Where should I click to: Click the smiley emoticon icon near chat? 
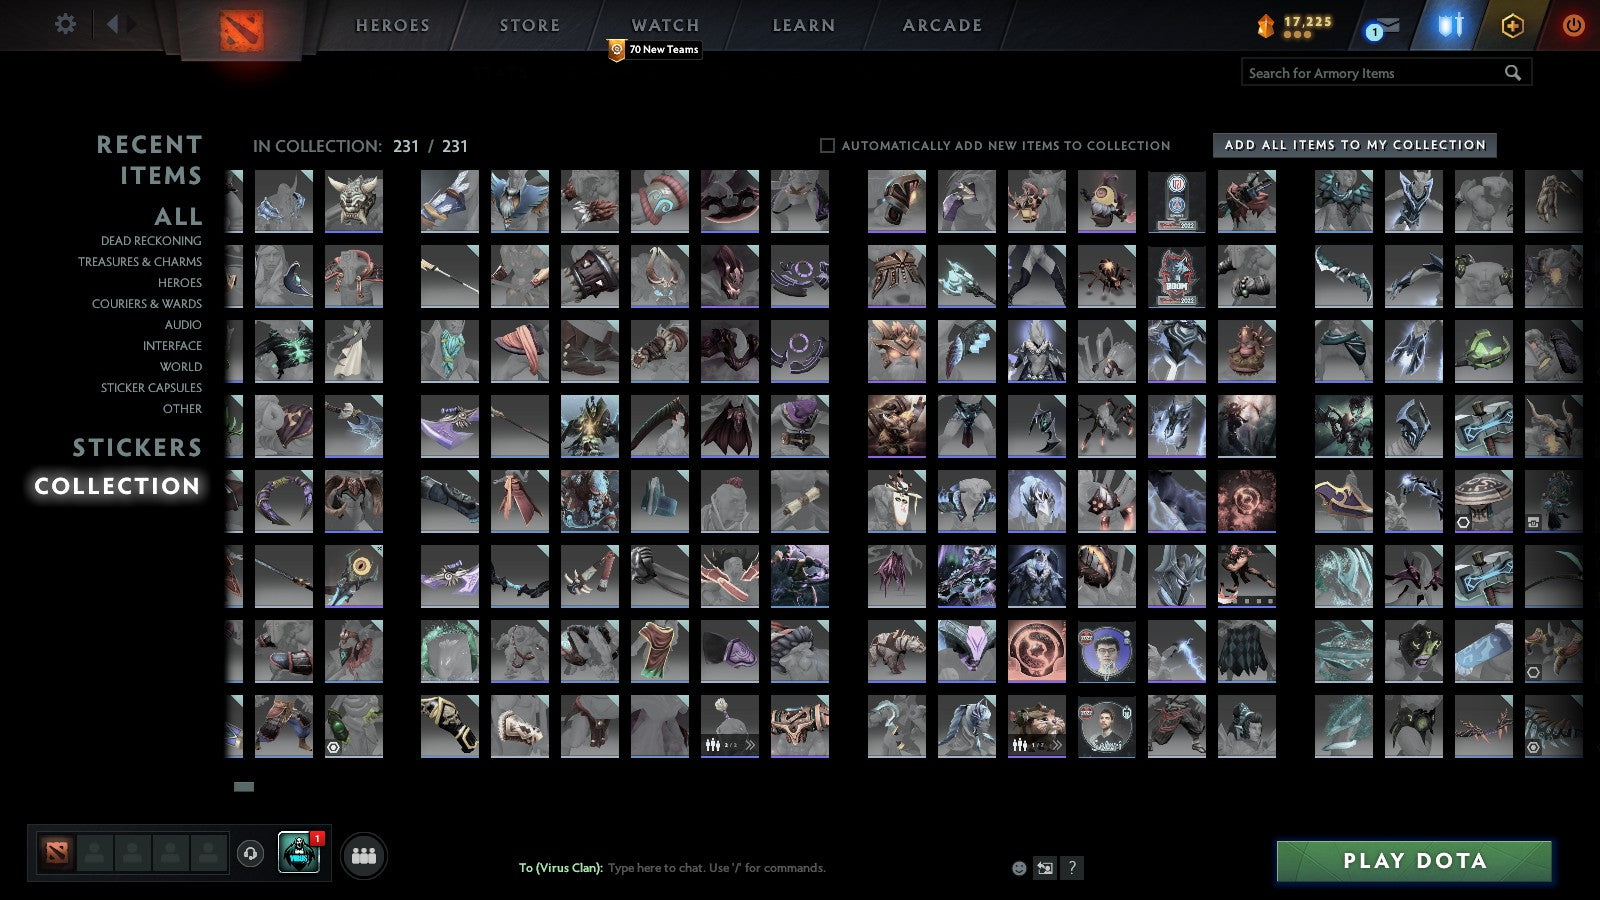[x=1018, y=868]
